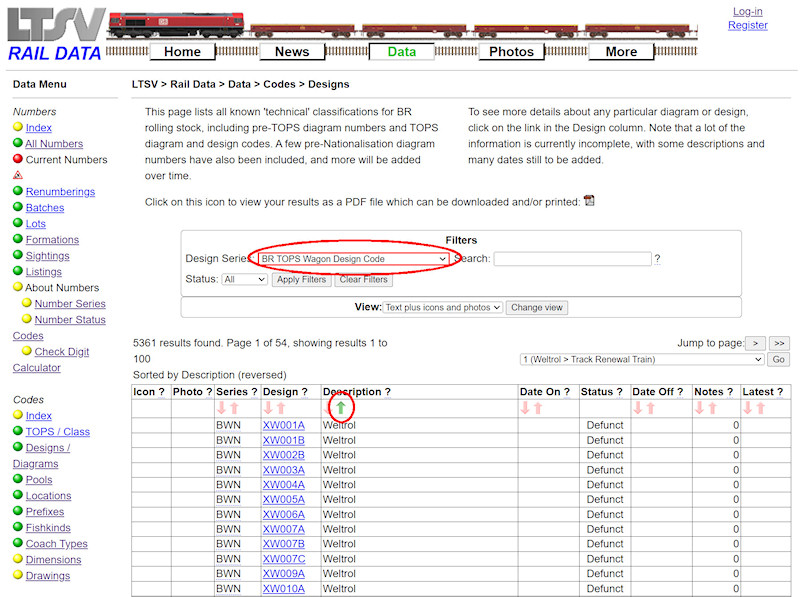Switch to the News tab
This screenshot has height=597, width=800.
(x=291, y=52)
